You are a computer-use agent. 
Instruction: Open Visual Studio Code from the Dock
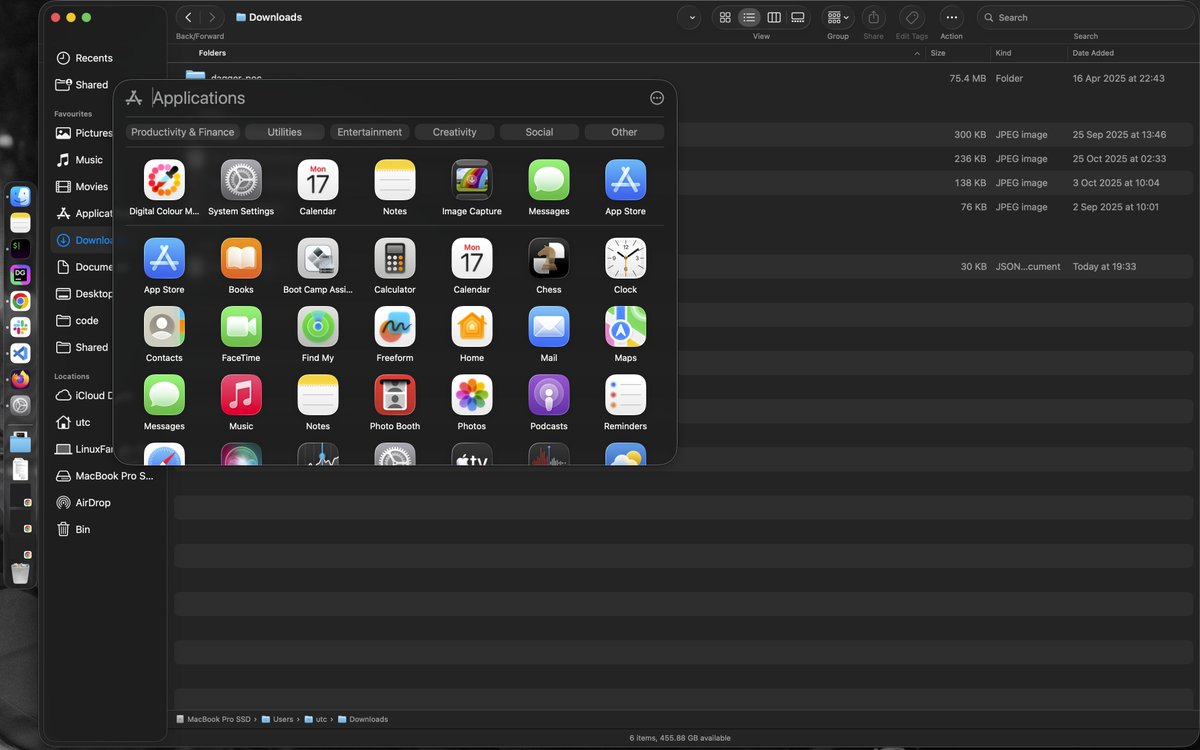(x=20, y=353)
